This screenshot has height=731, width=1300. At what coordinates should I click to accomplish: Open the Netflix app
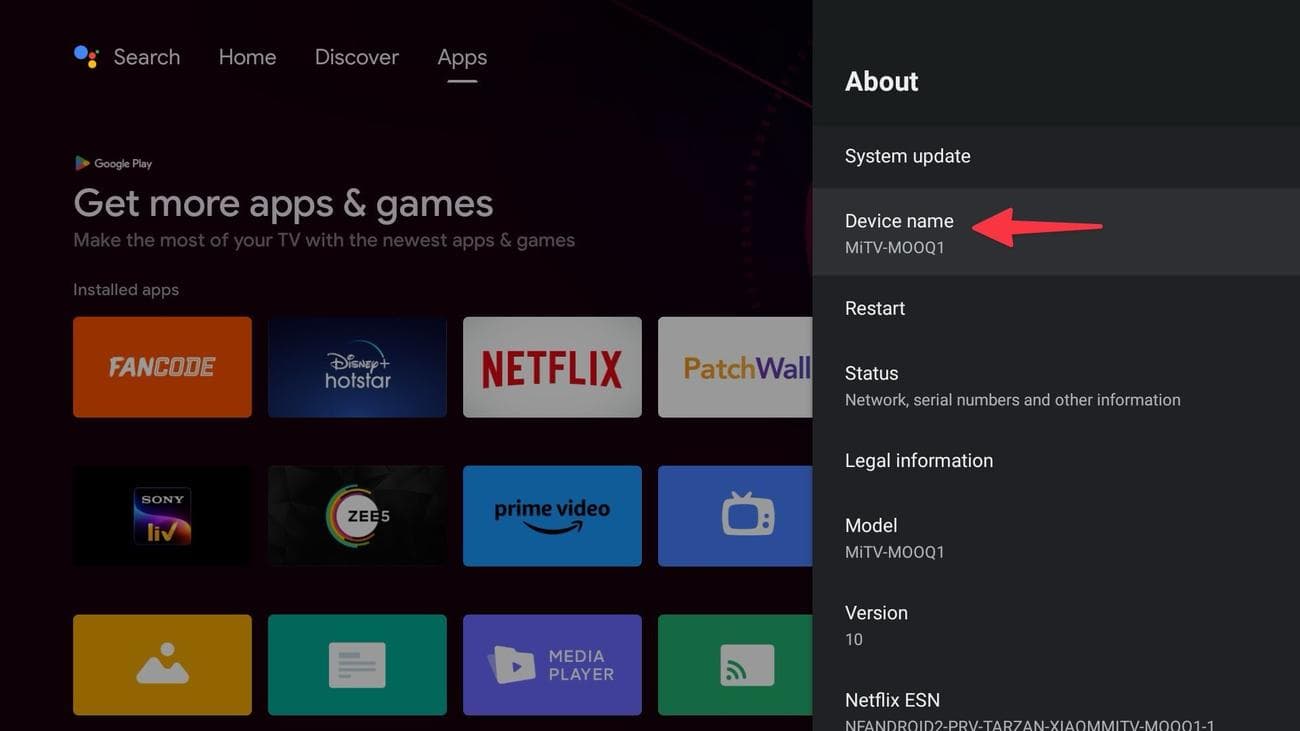551,366
